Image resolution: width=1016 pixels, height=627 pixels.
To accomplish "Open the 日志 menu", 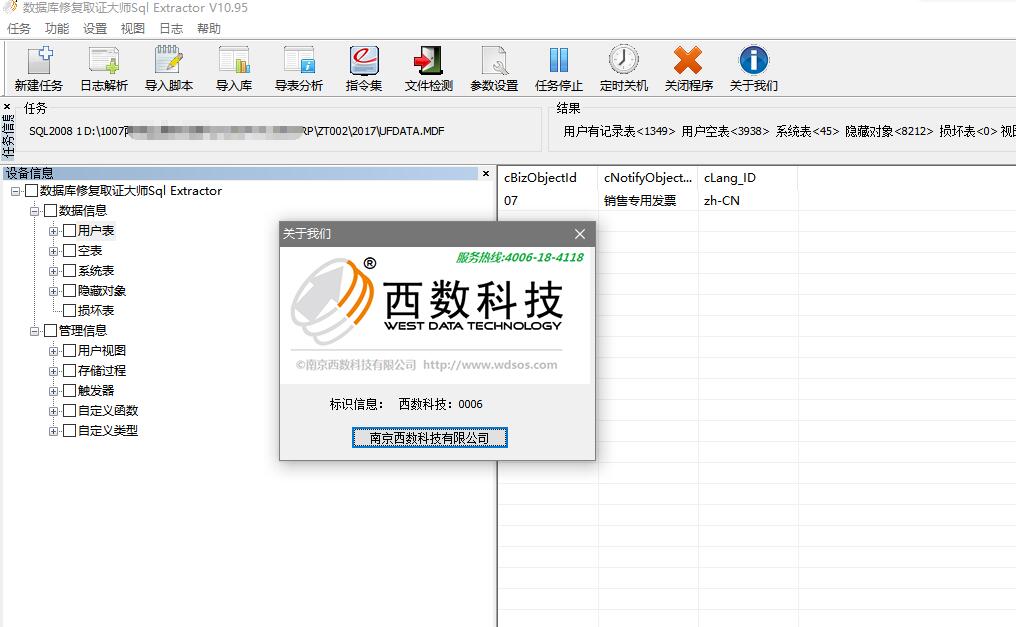I will (171, 28).
